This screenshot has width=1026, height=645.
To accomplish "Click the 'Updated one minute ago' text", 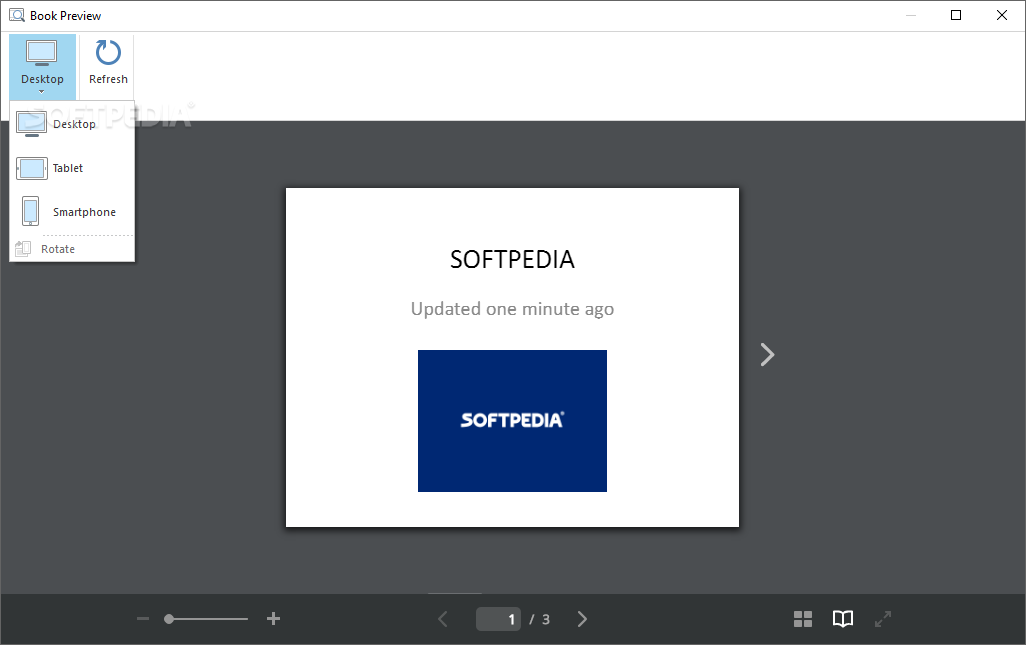I will pos(512,309).
